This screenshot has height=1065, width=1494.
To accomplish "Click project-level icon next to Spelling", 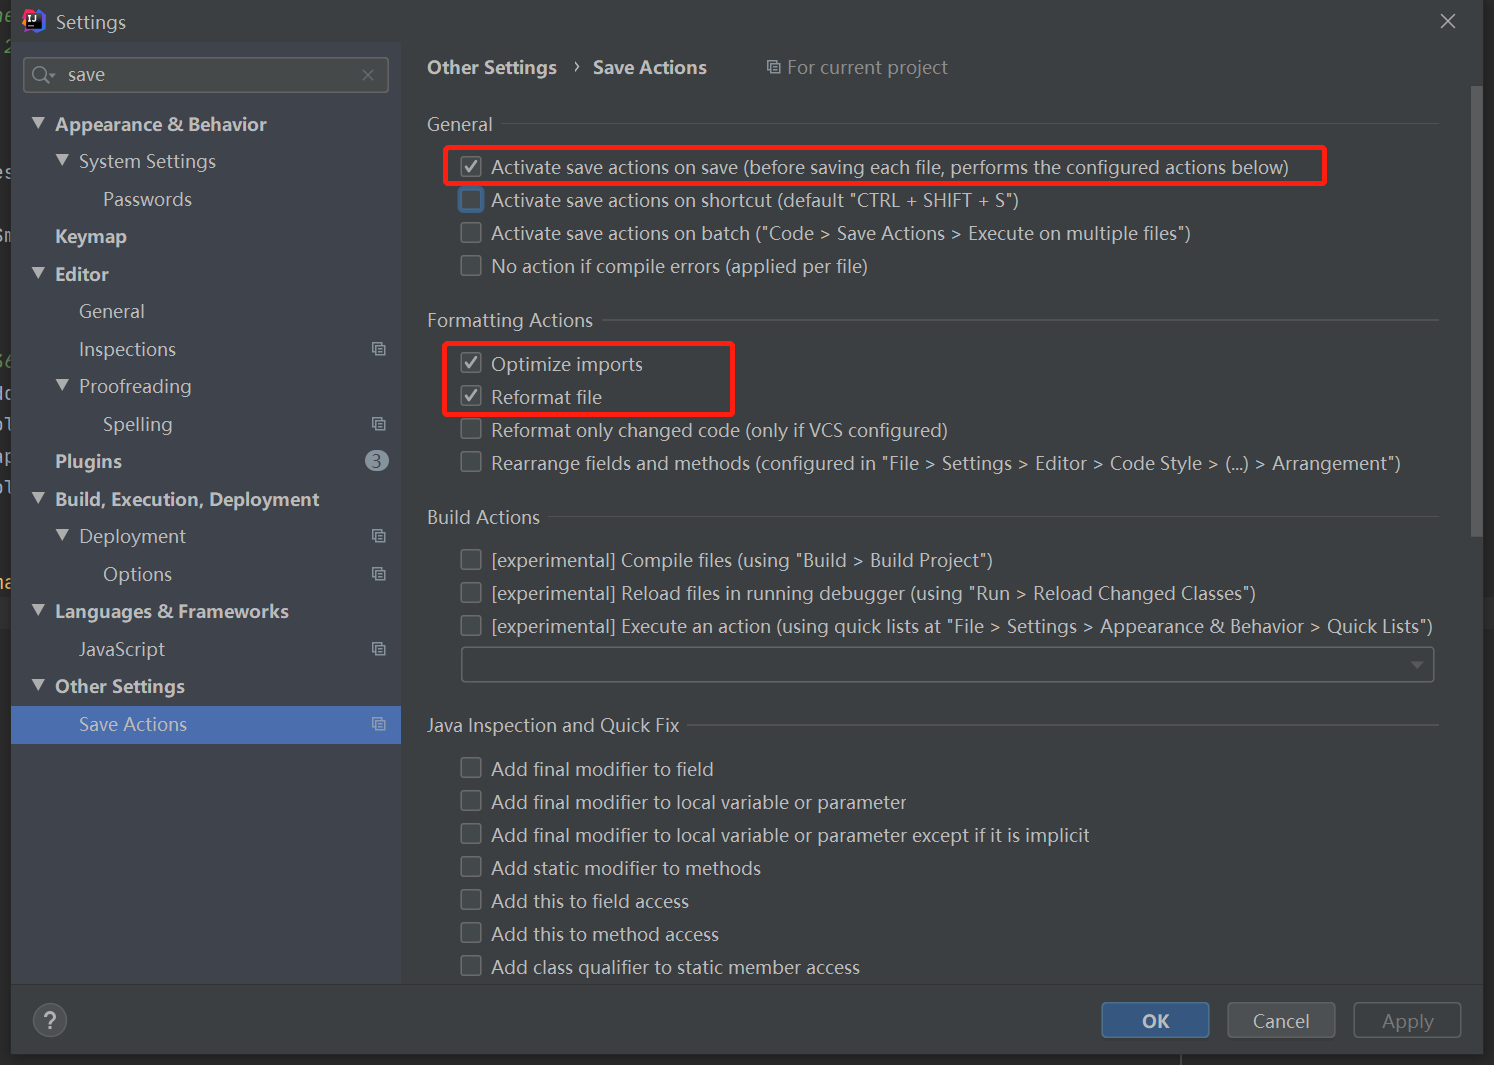I will (x=379, y=424).
